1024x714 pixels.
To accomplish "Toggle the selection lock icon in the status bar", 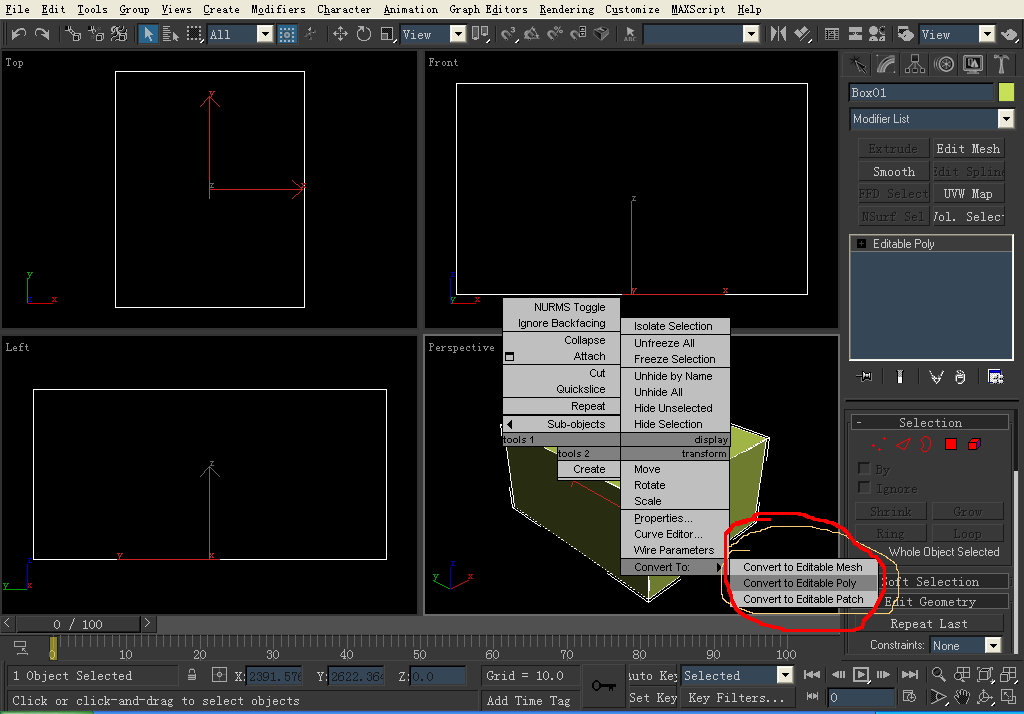I will pos(192,675).
